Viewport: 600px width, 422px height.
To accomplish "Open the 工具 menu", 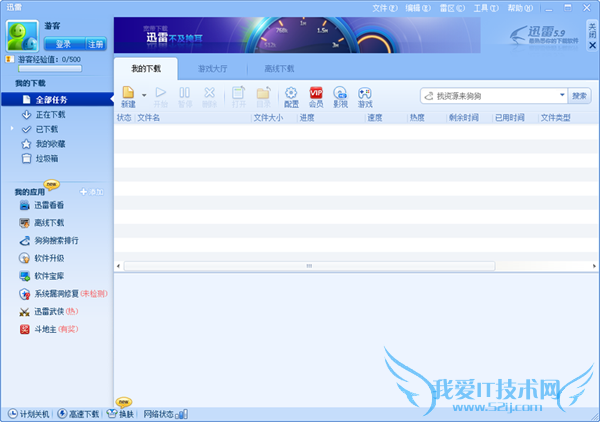I will coord(486,8).
